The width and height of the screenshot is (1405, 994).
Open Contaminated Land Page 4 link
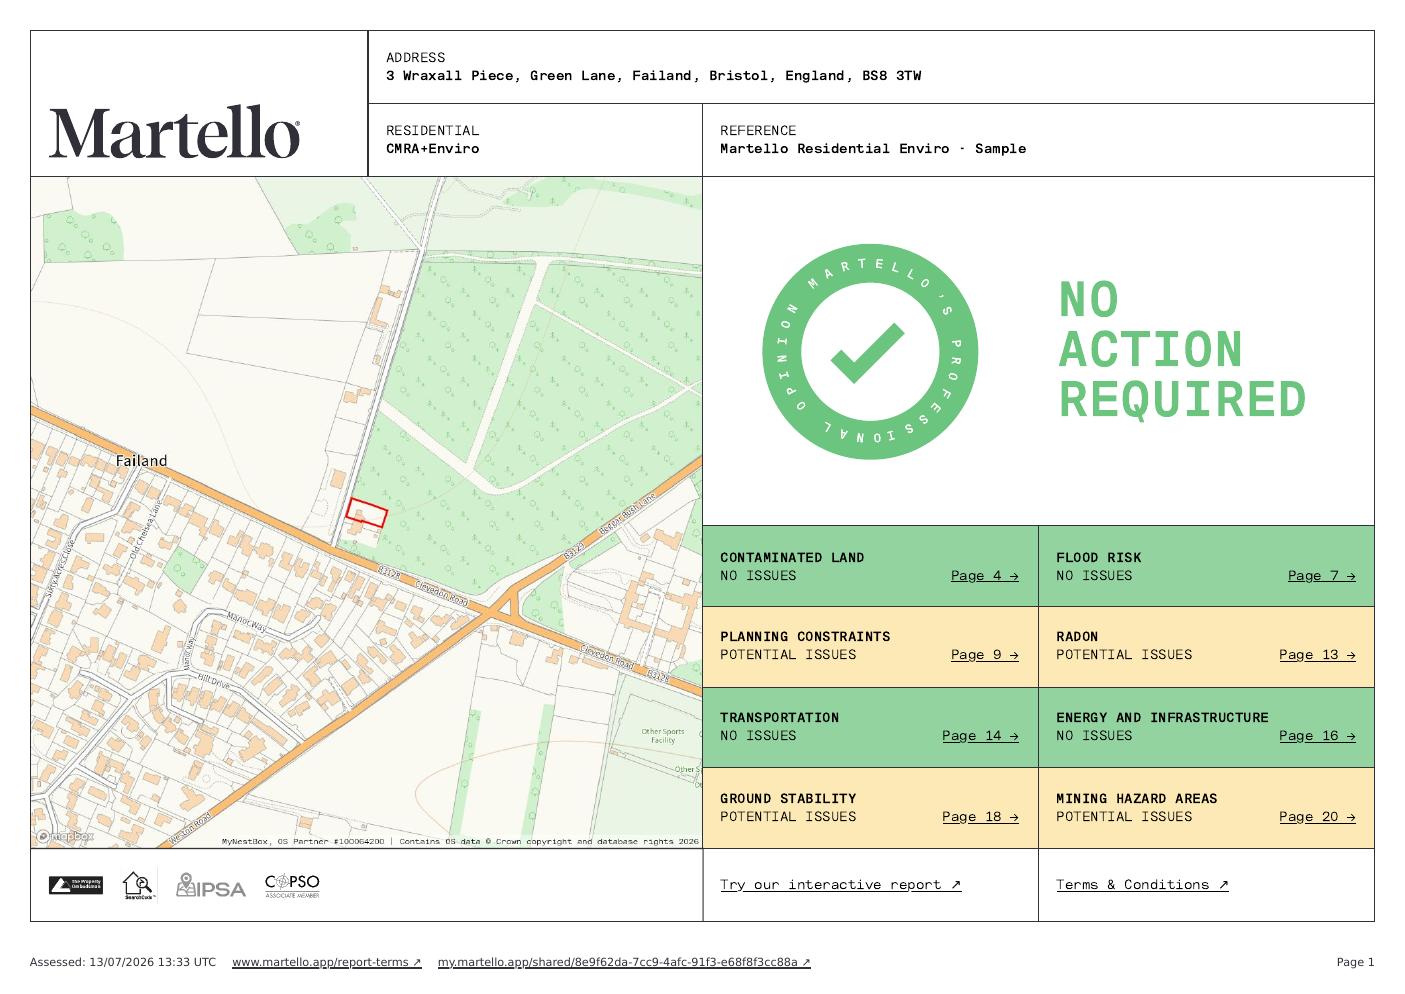click(x=984, y=575)
